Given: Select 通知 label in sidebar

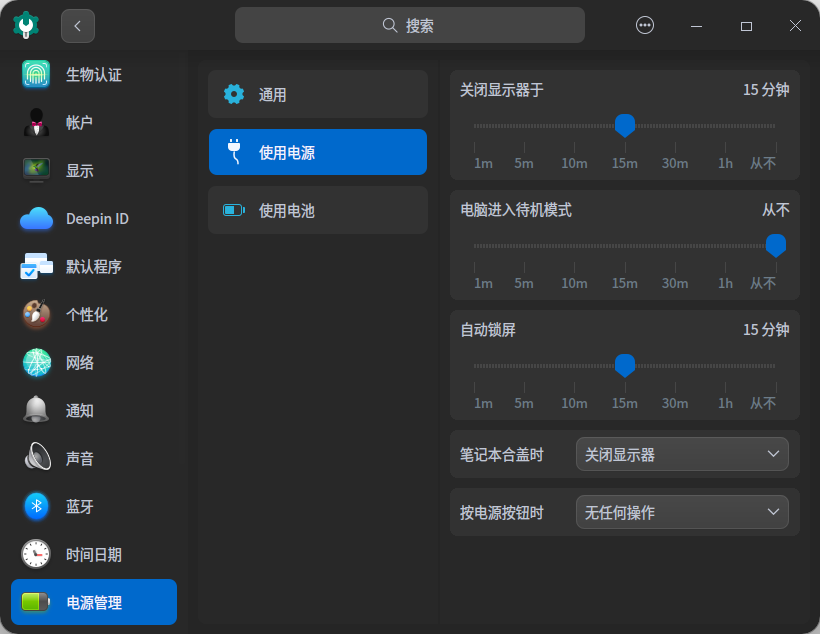Looking at the screenshot, I should coord(80,411).
